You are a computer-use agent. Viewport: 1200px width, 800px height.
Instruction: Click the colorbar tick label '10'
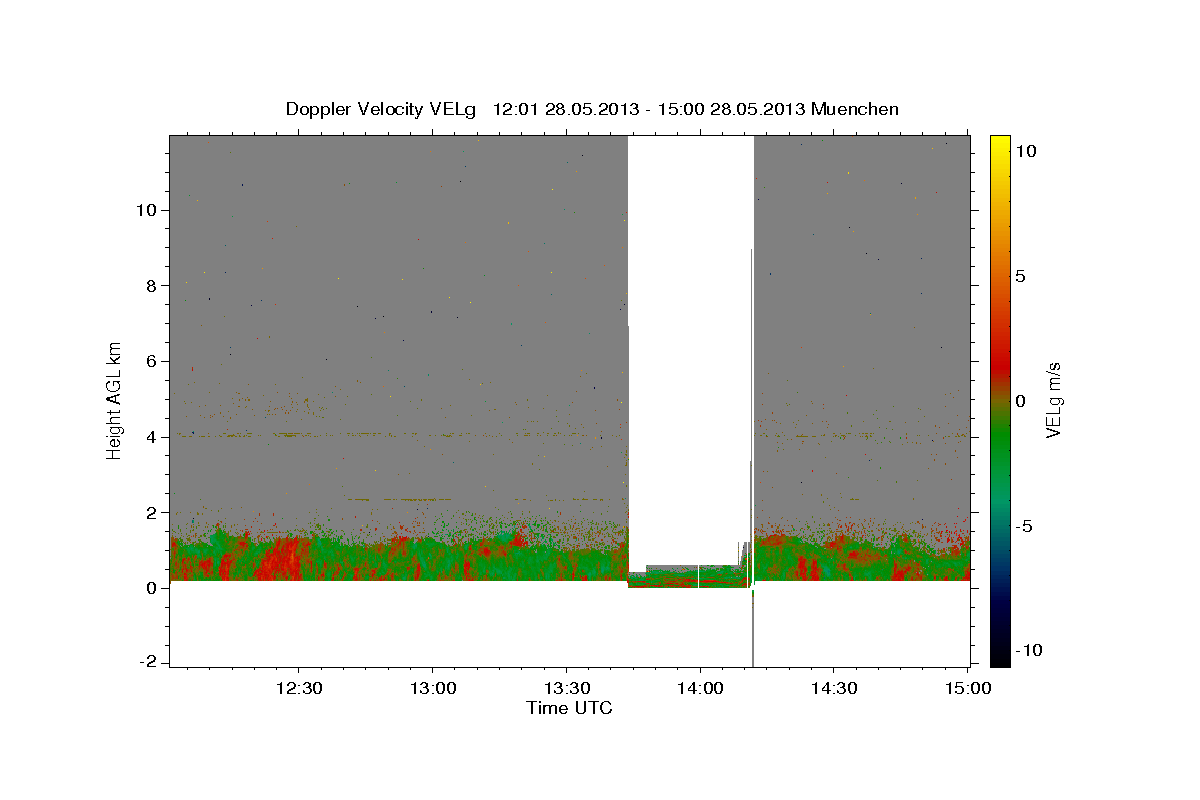[1025, 150]
